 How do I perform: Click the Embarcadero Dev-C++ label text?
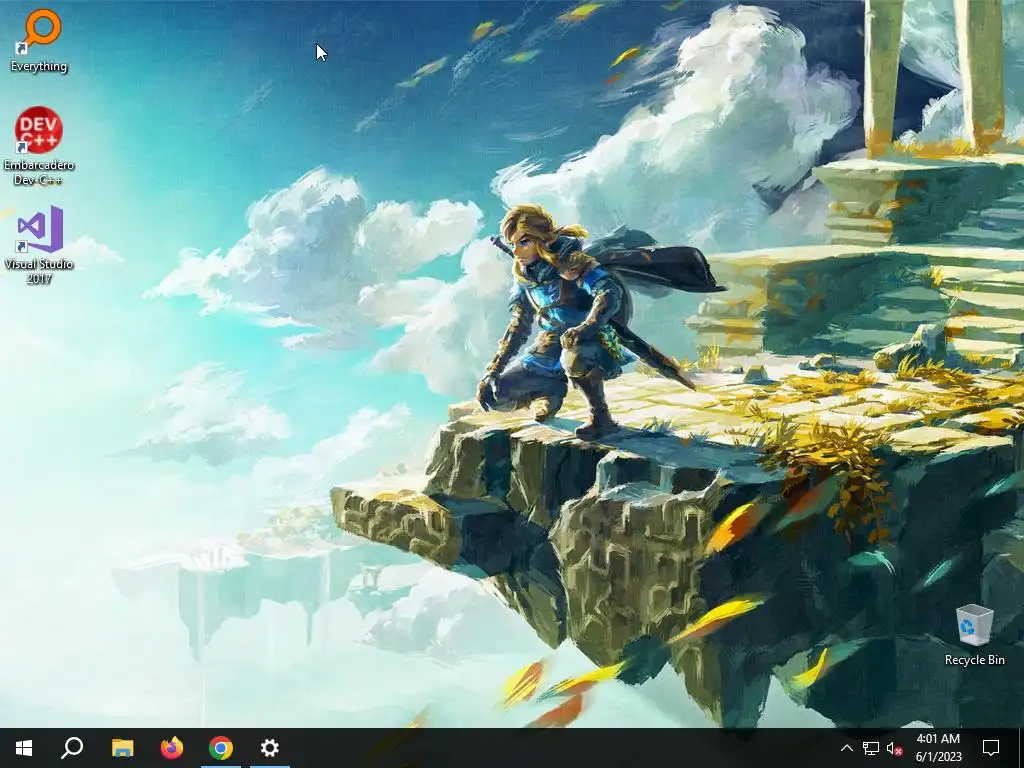(39, 172)
